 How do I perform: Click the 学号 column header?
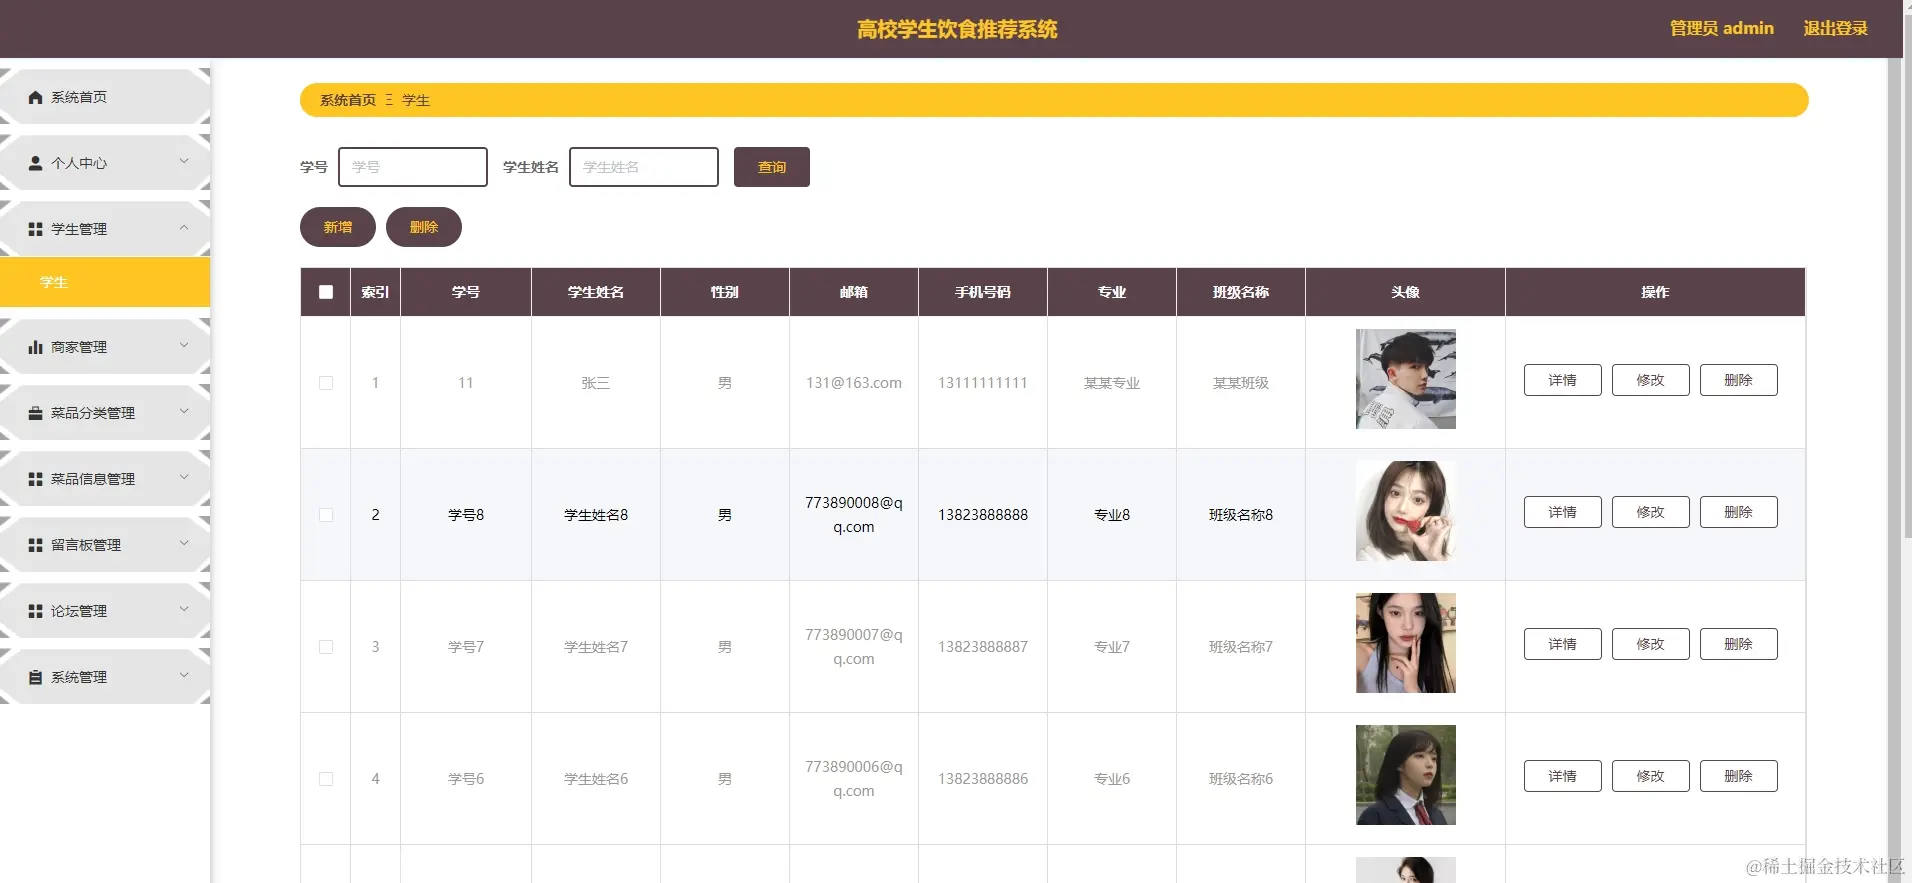[x=466, y=292]
